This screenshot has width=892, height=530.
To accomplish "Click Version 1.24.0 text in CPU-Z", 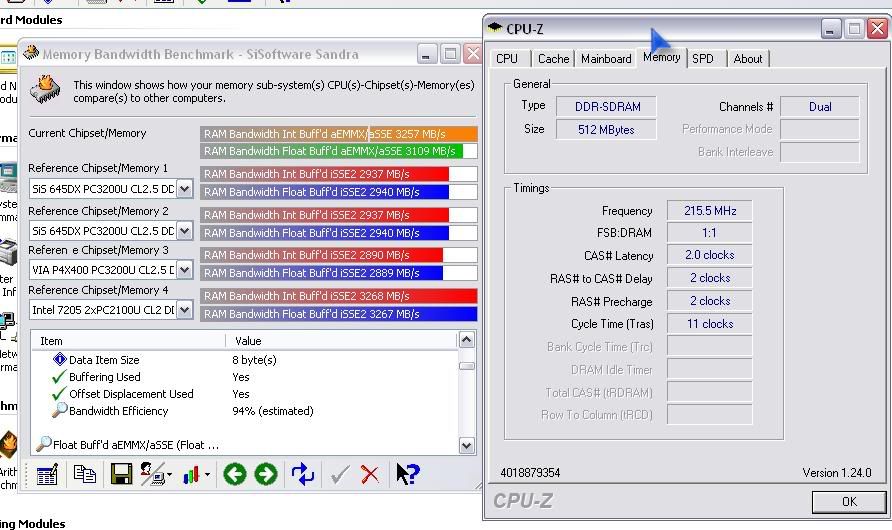I will (836, 473).
